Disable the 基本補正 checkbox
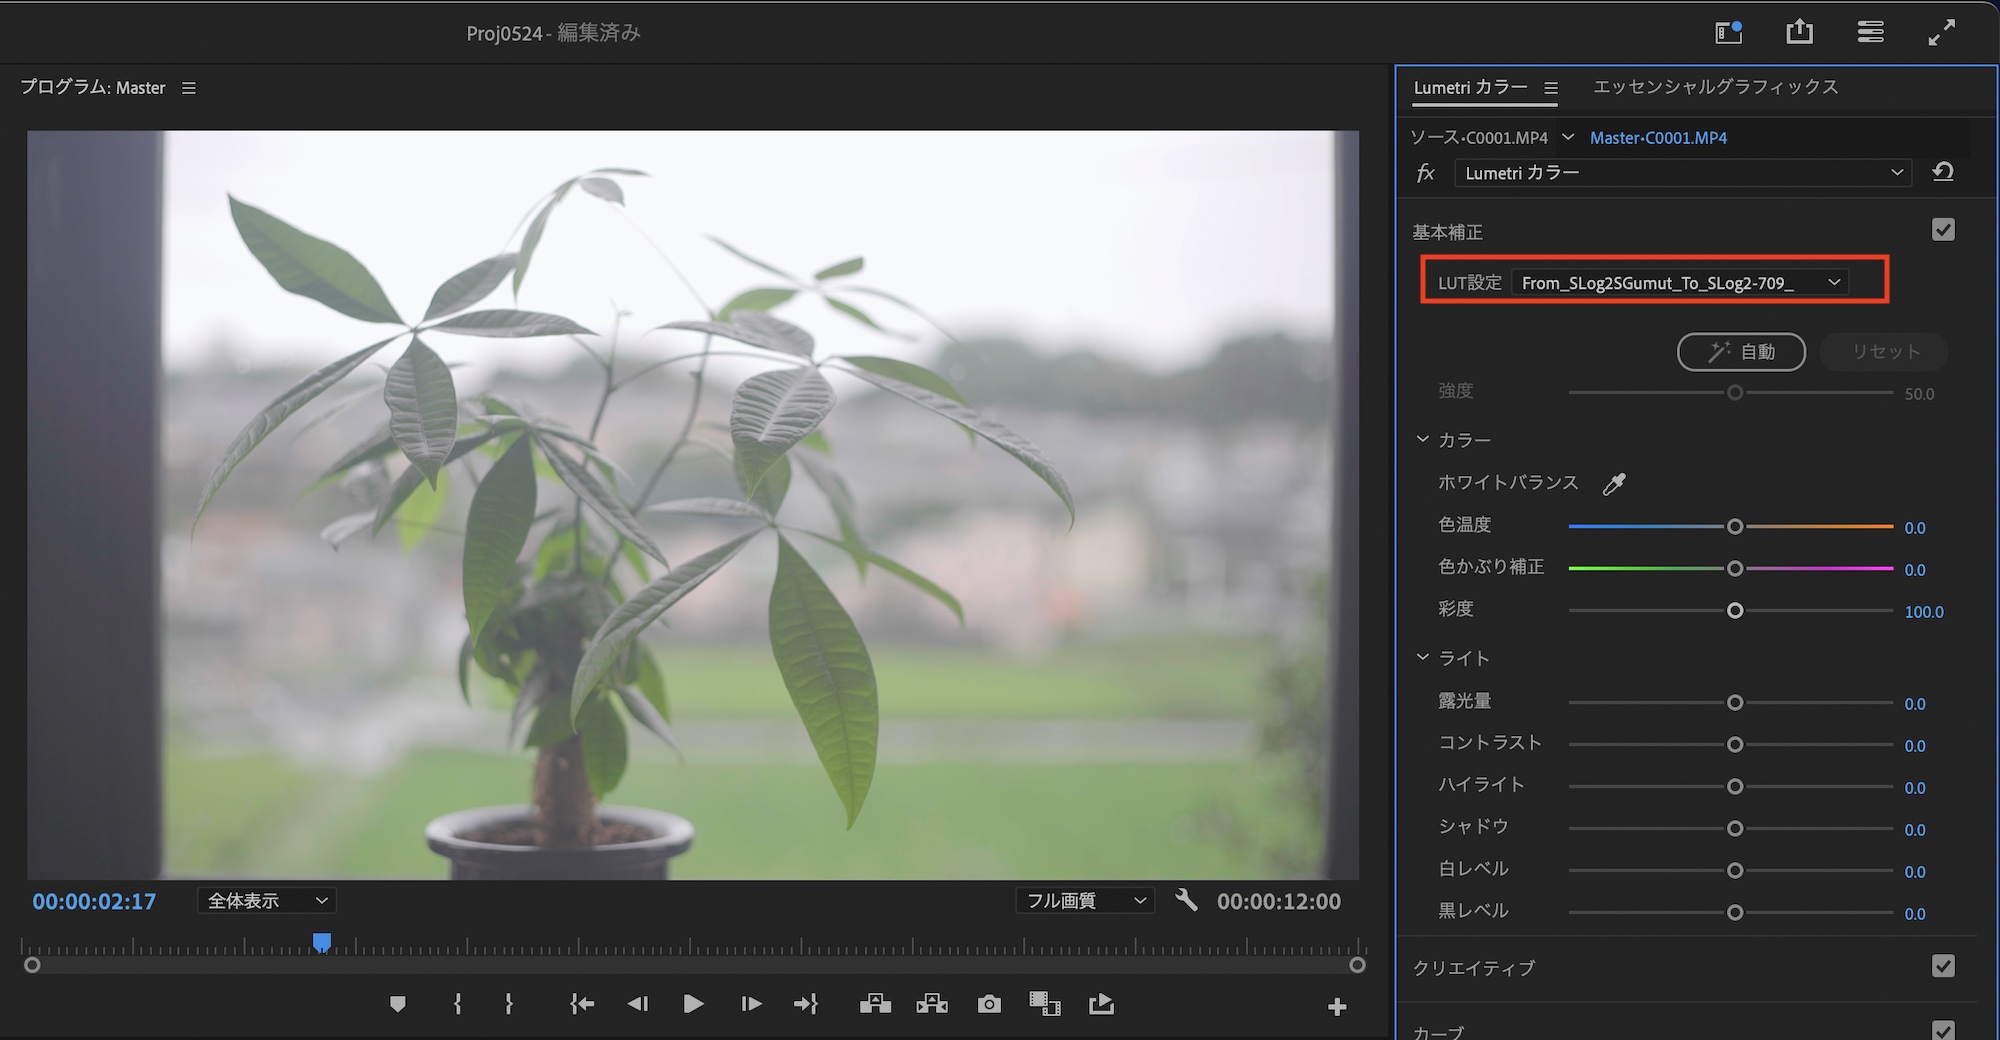This screenshot has height=1040, width=2000. [1942, 230]
